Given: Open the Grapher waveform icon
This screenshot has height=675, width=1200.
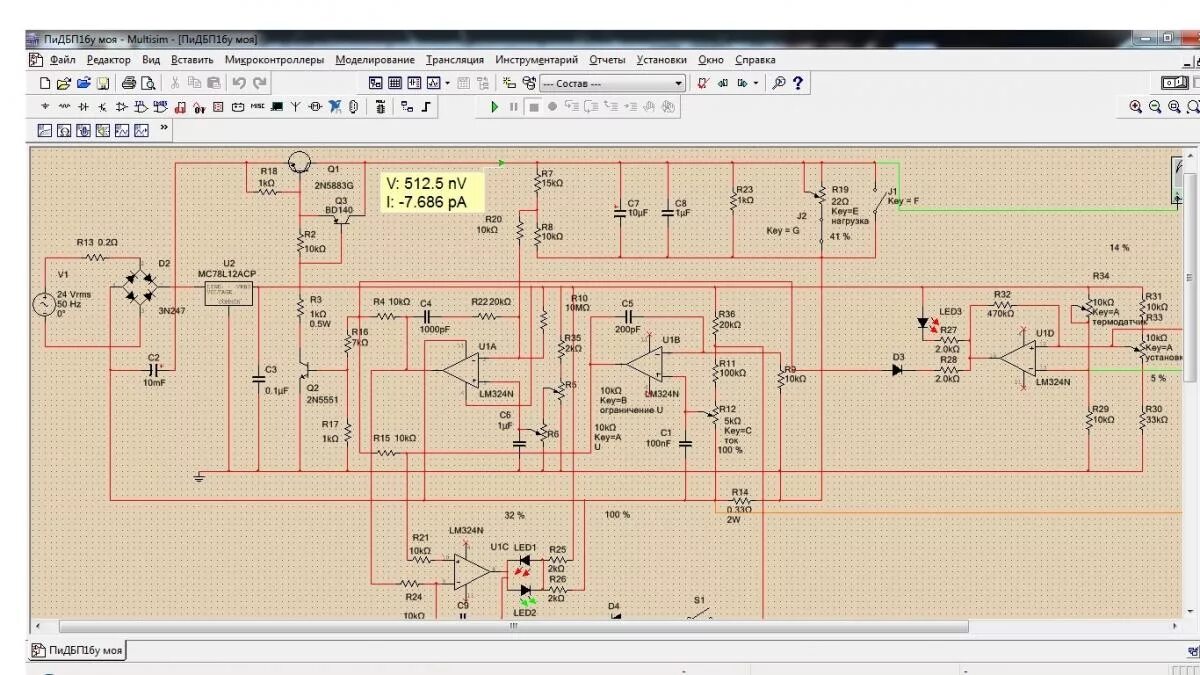Looking at the screenshot, I should click(x=434, y=84).
